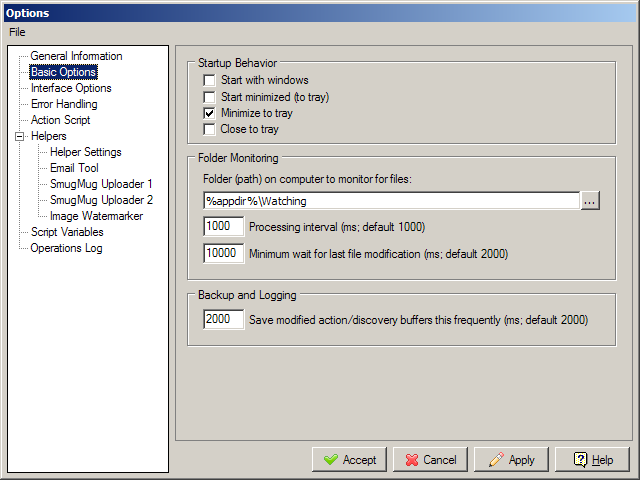640x480 pixels.
Task: Click green checkmark icon on Accept
Action: pos(331,460)
